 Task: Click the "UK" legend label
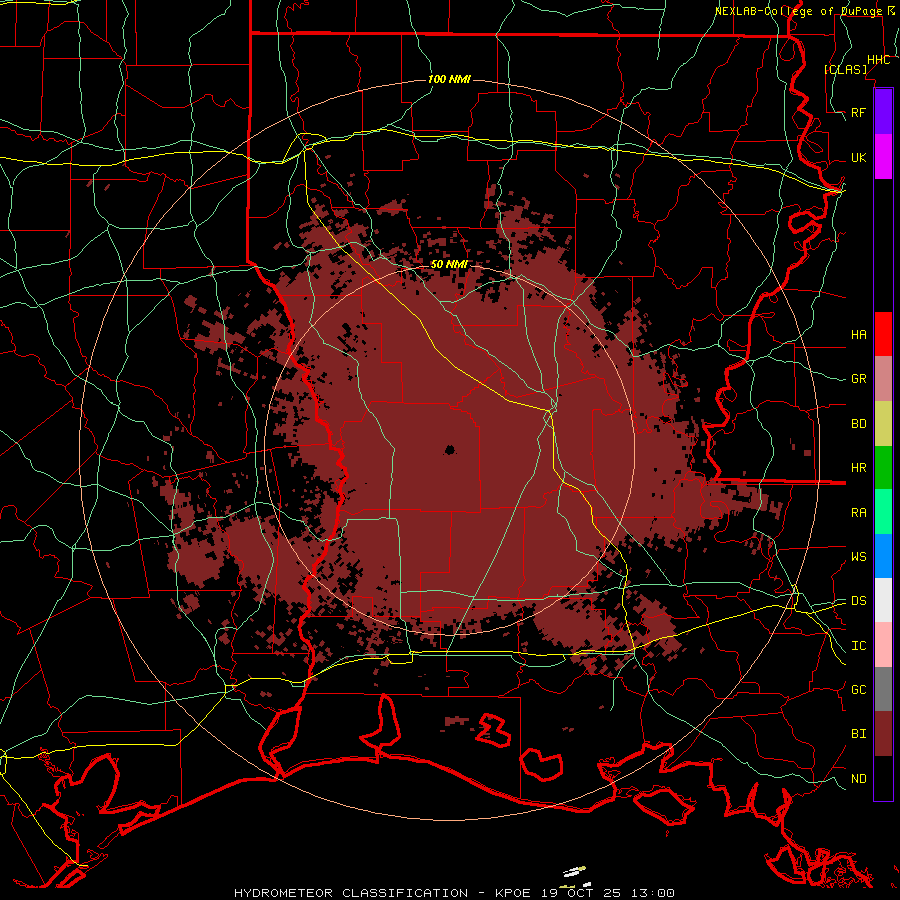coord(859,157)
